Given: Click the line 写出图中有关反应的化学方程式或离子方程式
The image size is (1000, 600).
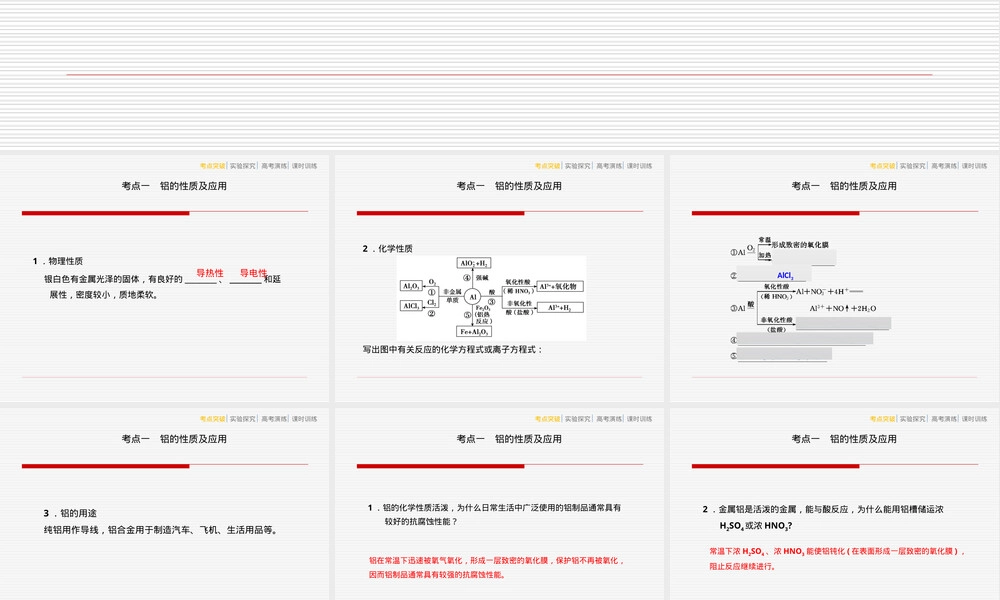Looking at the screenshot, I should (x=453, y=349).
